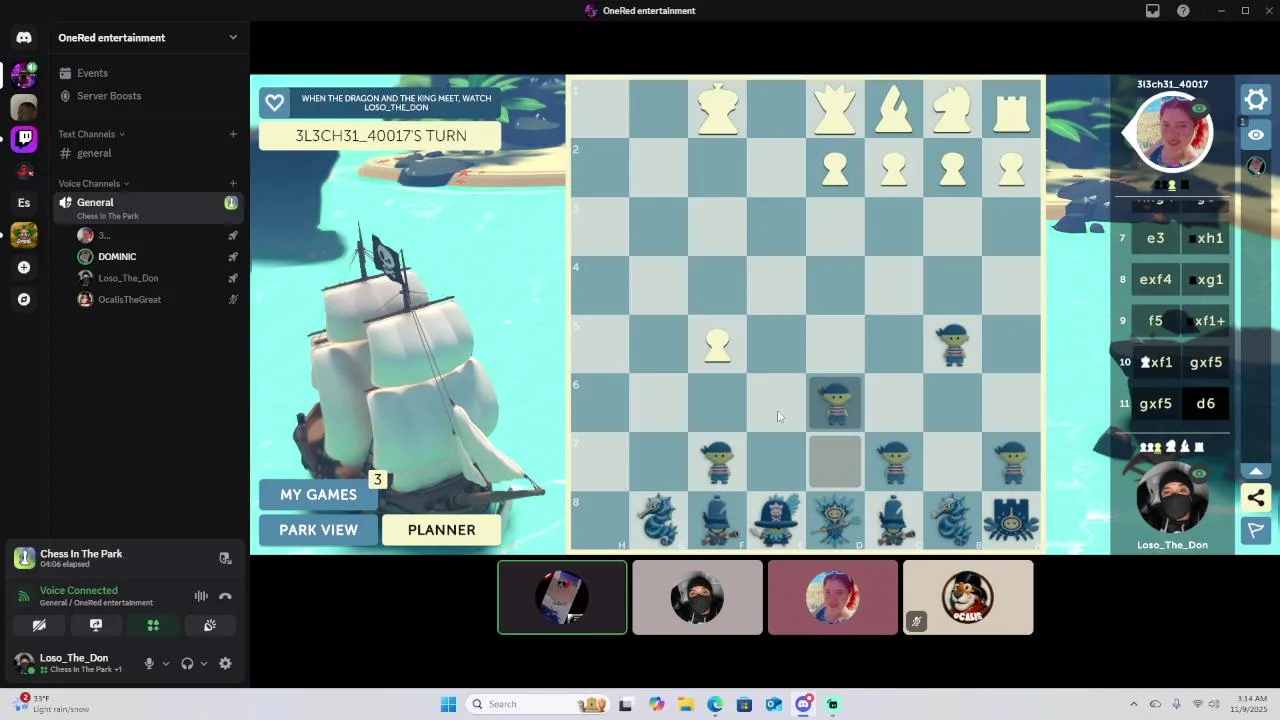Open audio output options arrow

(204, 664)
